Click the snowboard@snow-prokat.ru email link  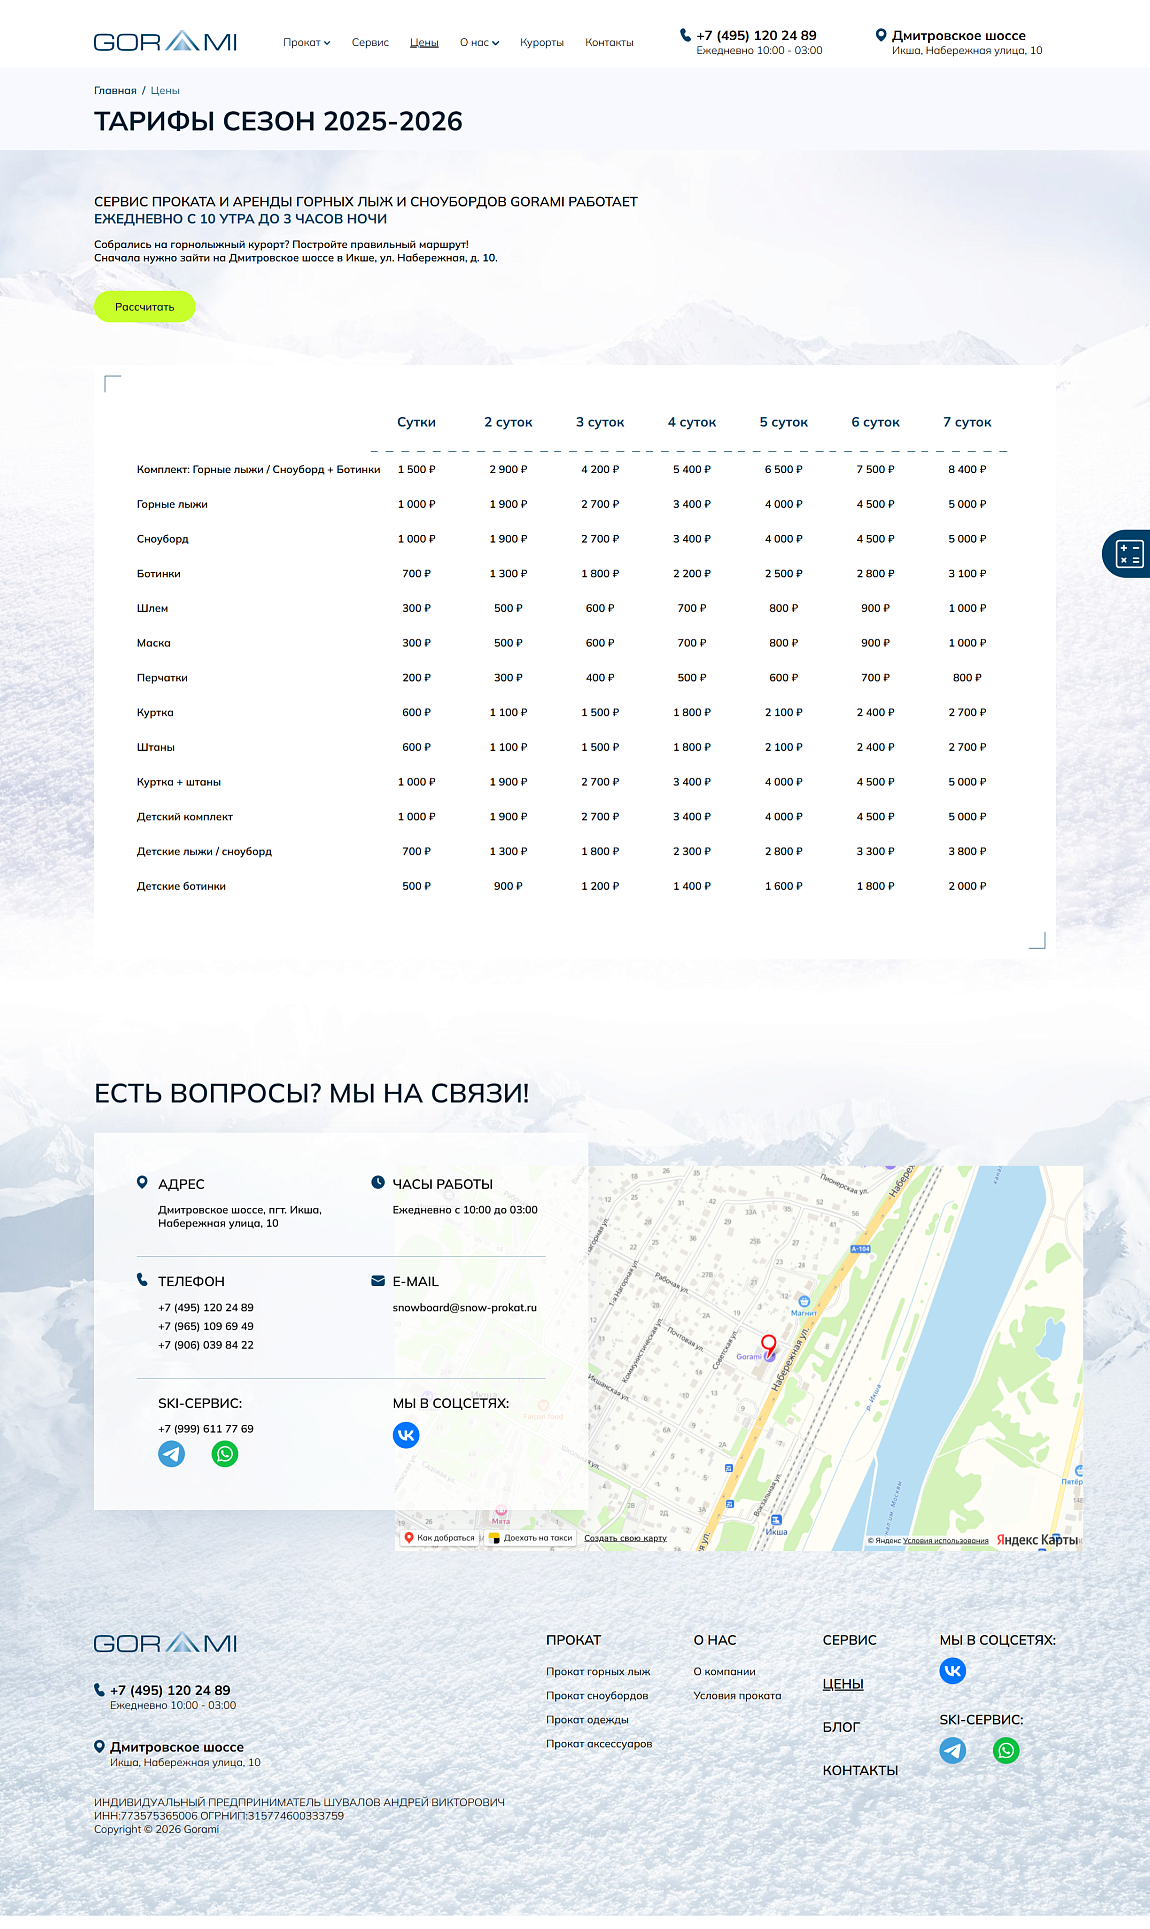coord(464,1308)
